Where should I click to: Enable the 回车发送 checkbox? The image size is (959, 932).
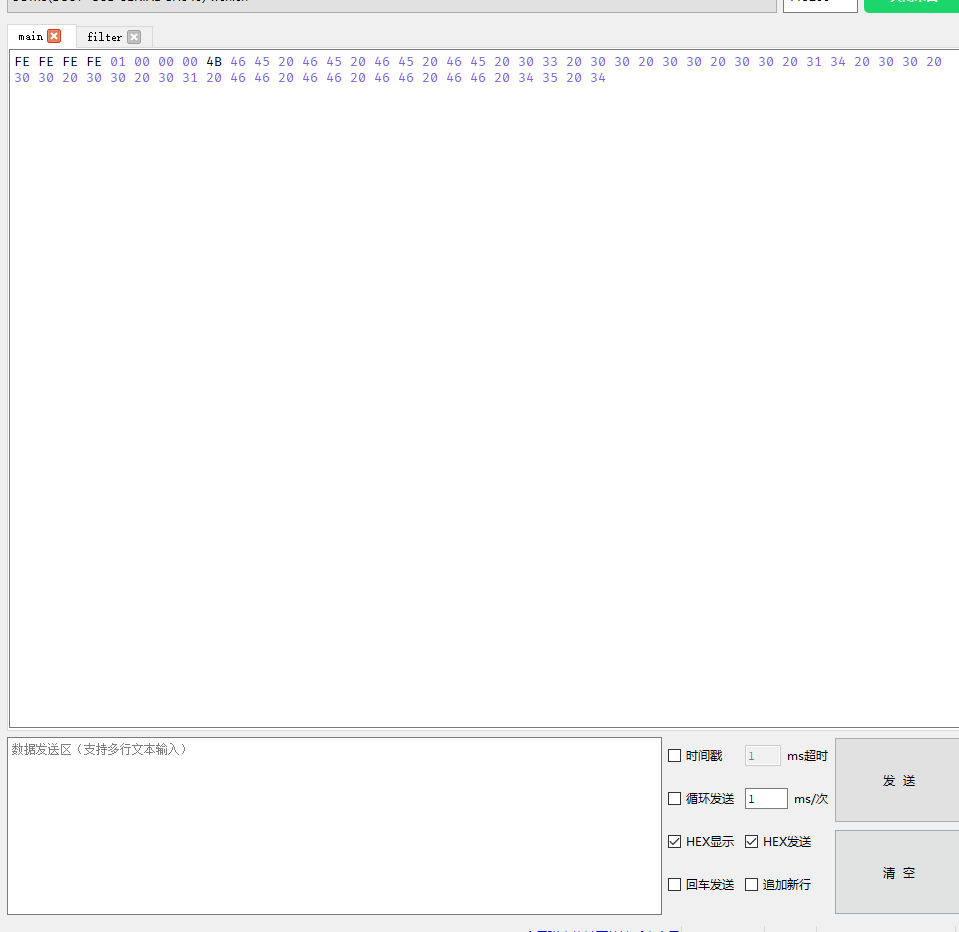674,884
